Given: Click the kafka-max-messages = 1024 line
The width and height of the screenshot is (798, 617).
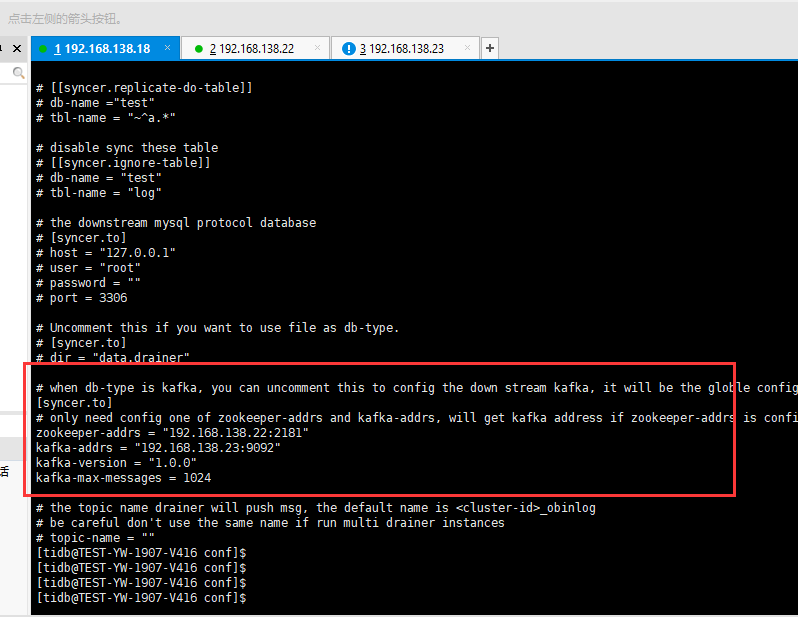Looking at the screenshot, I should point(123,478).
